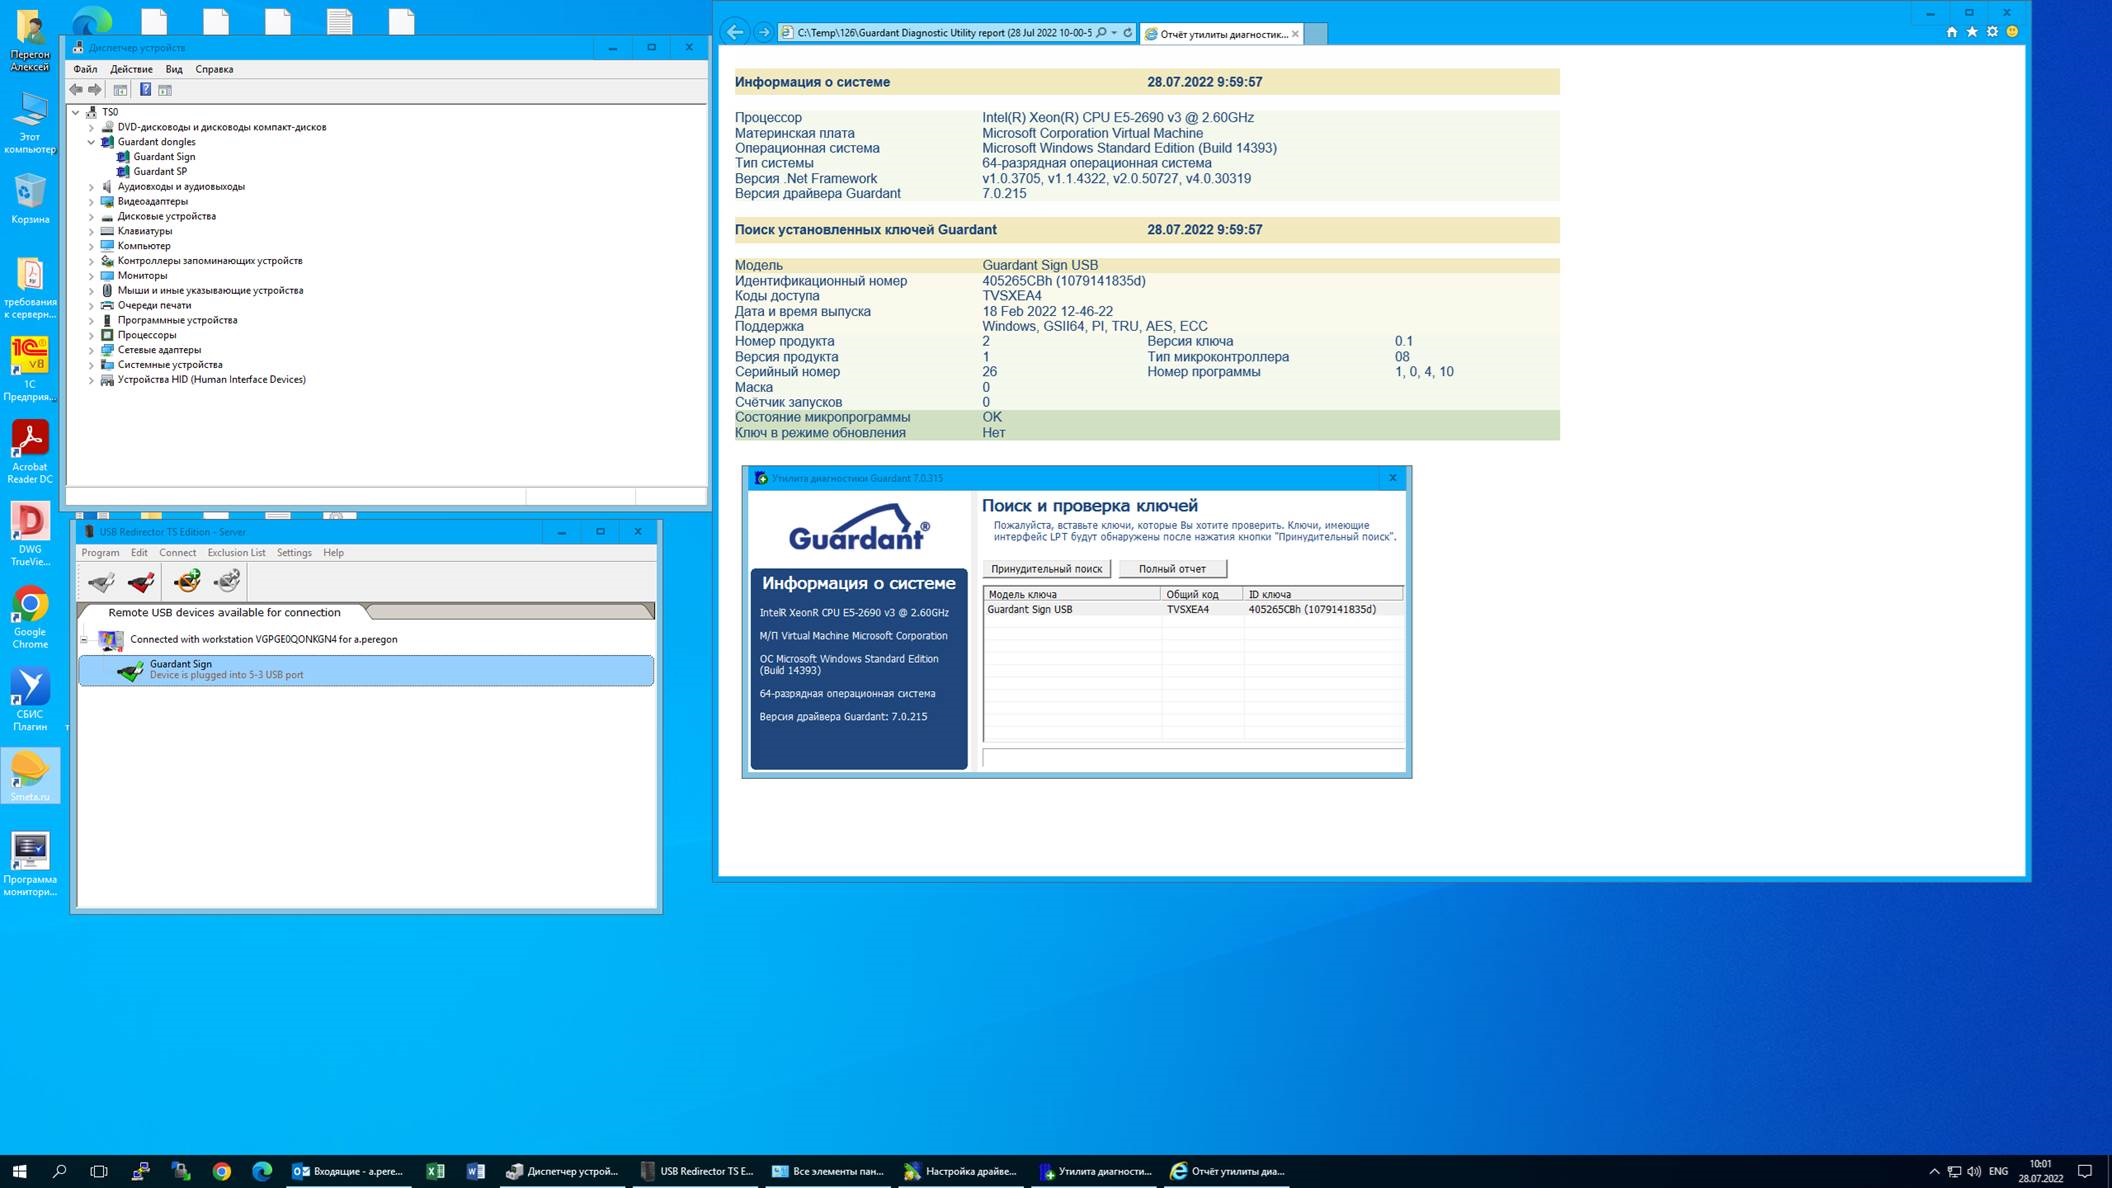Click Tools gear icon in Internet Explorer
This screenshot has width=2112, height=1199.
tap(1992, 32)
